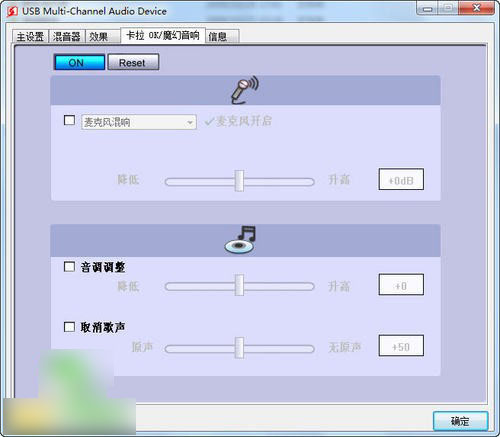This screenshot has height=437, width=500.
Task: Click the grayed 麦克风开启 checkmark
Action: (x=238, y=121)
